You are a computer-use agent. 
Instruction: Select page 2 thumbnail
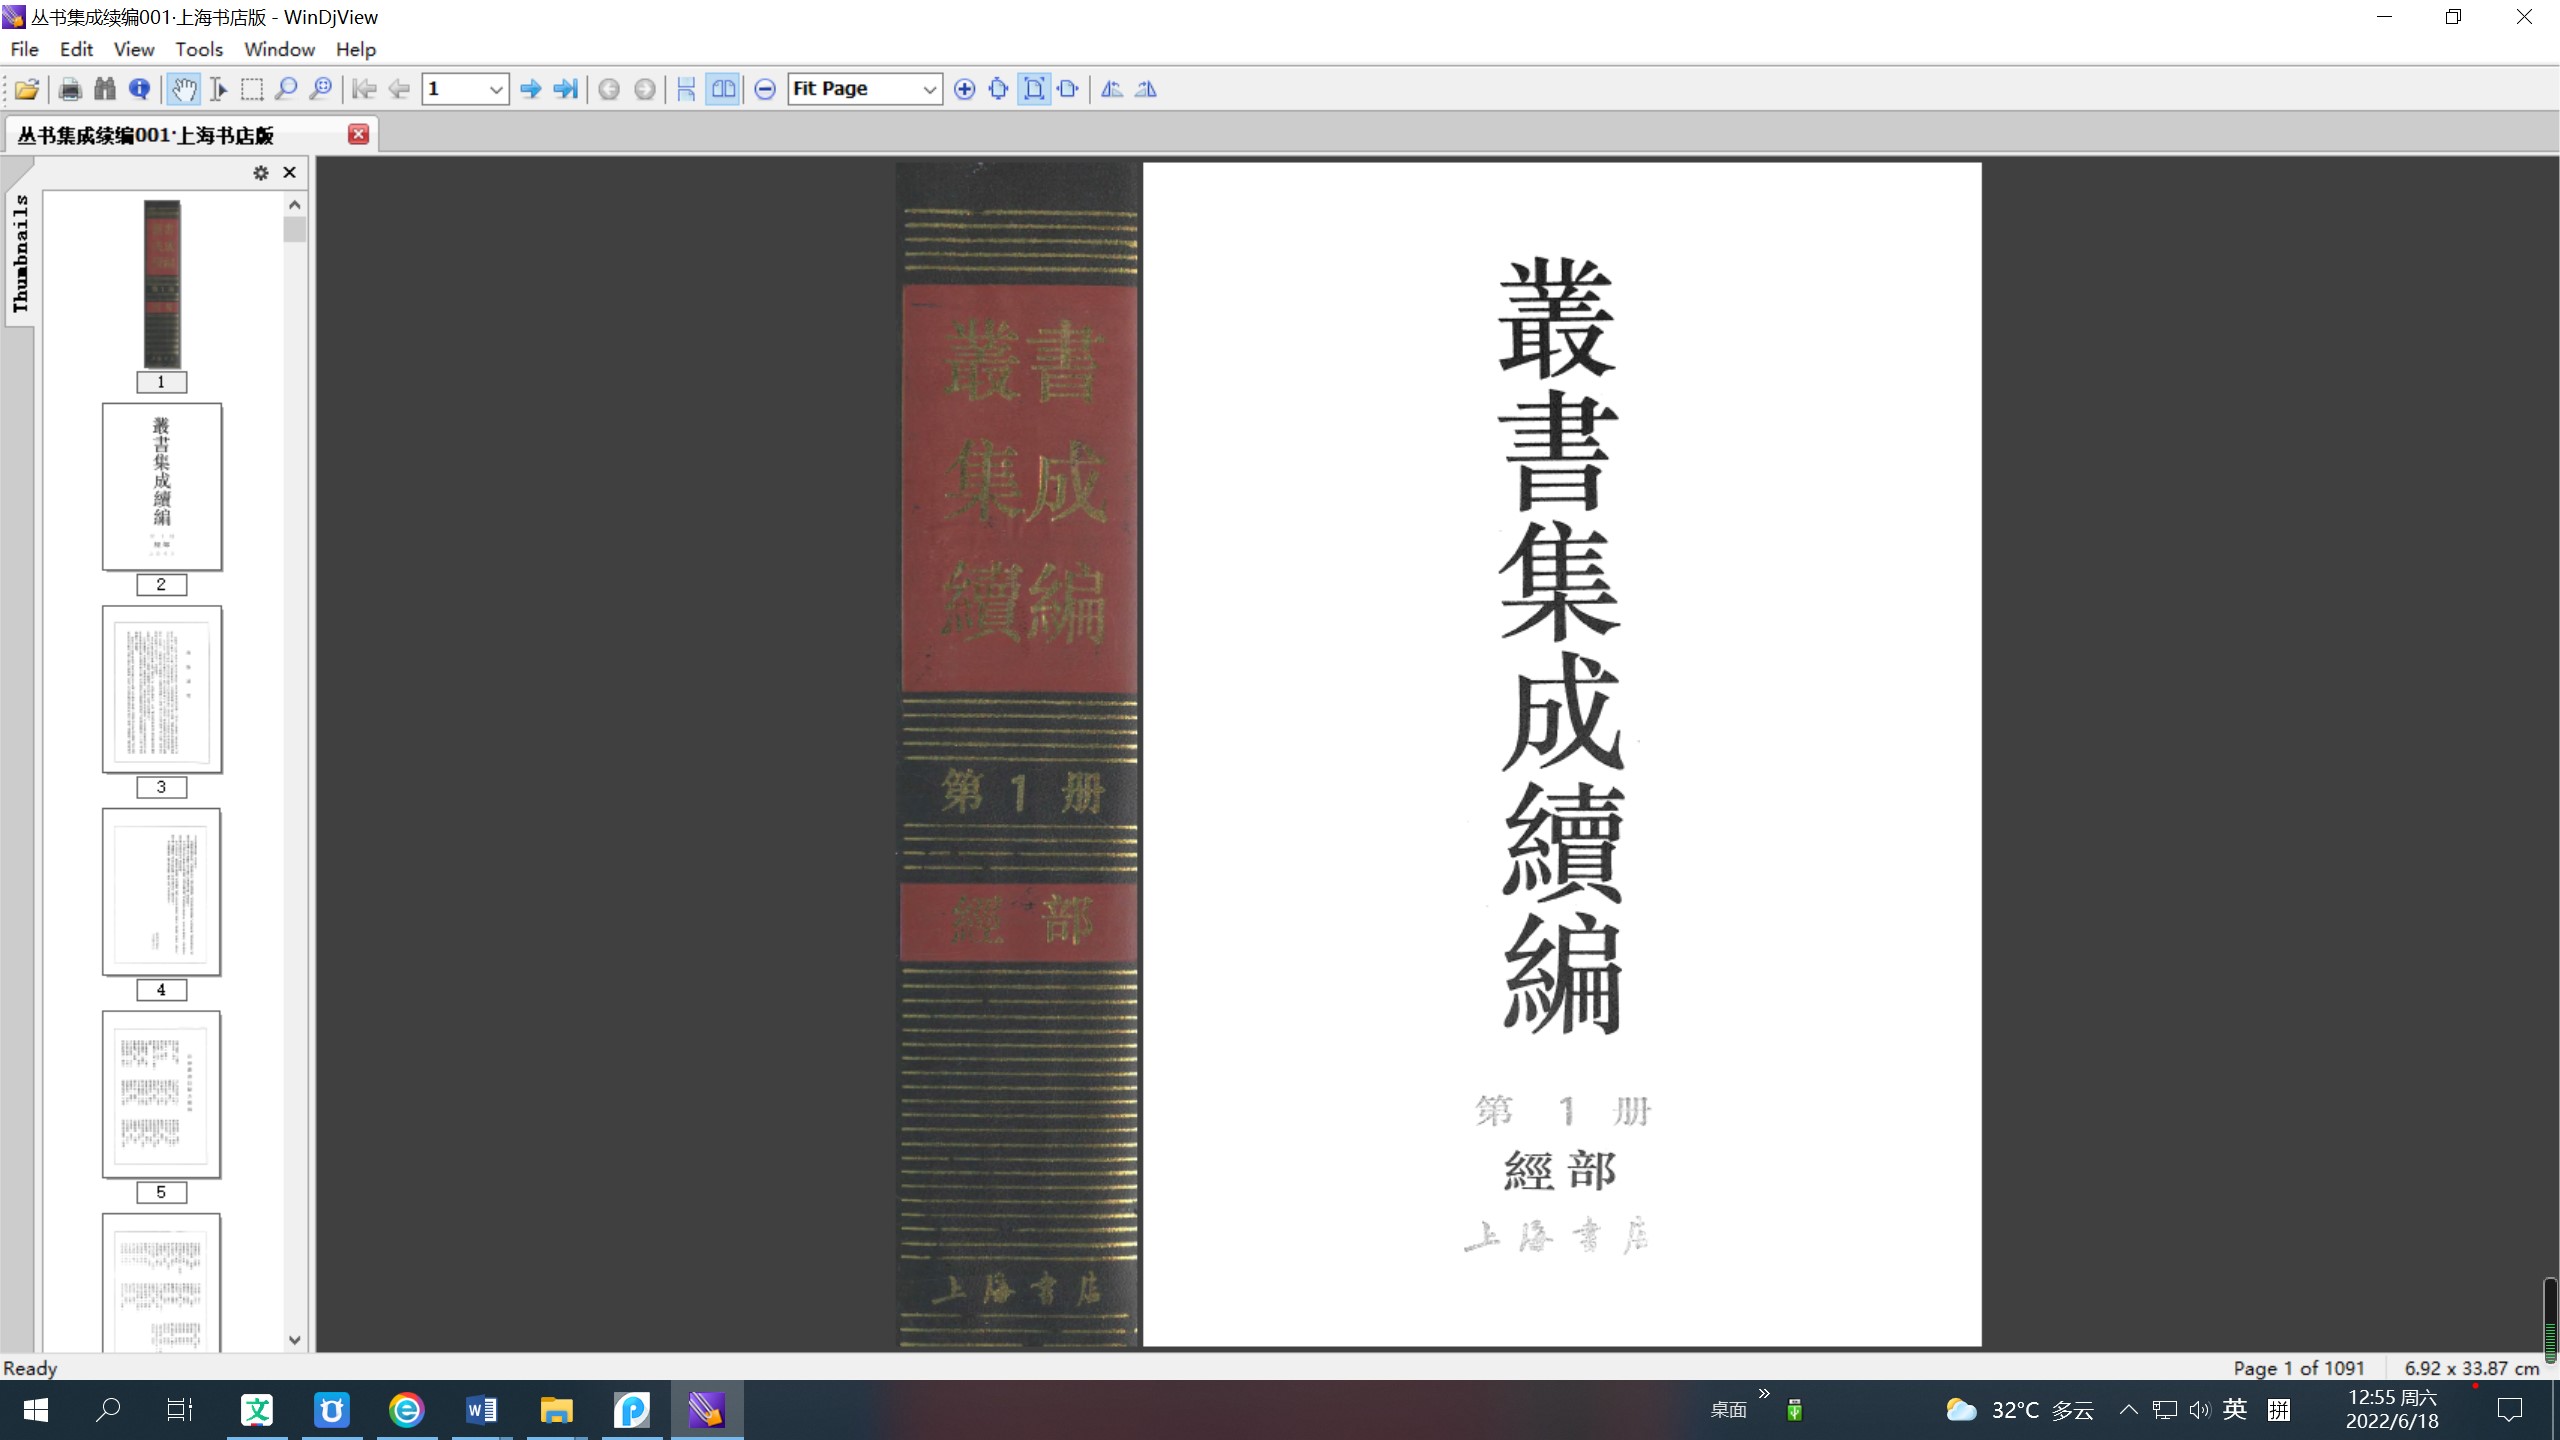coord(162,487)
